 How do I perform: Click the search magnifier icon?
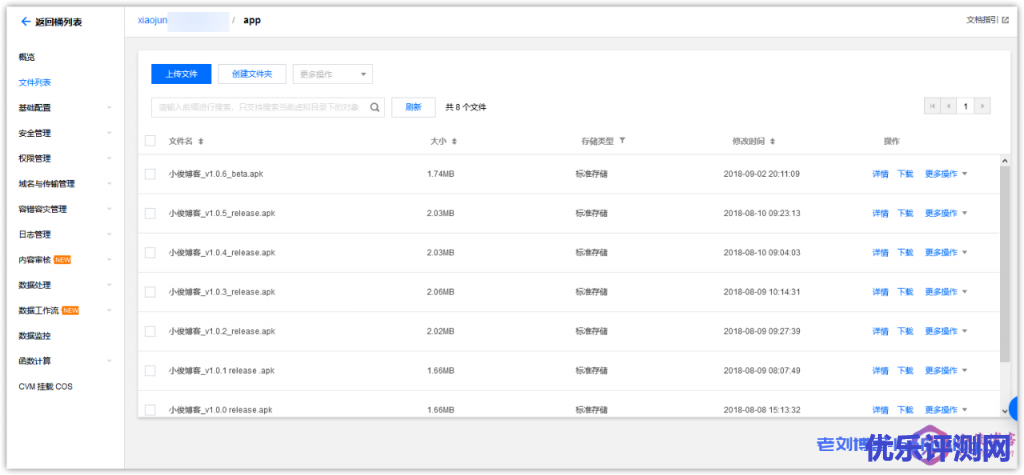click(x=375, y=107)
